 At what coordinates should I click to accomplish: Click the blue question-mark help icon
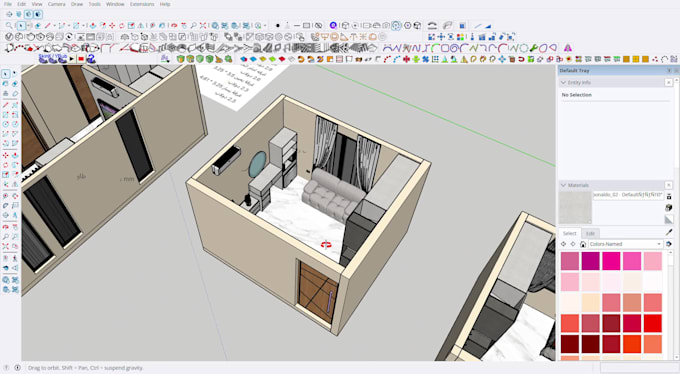point(91,59)
